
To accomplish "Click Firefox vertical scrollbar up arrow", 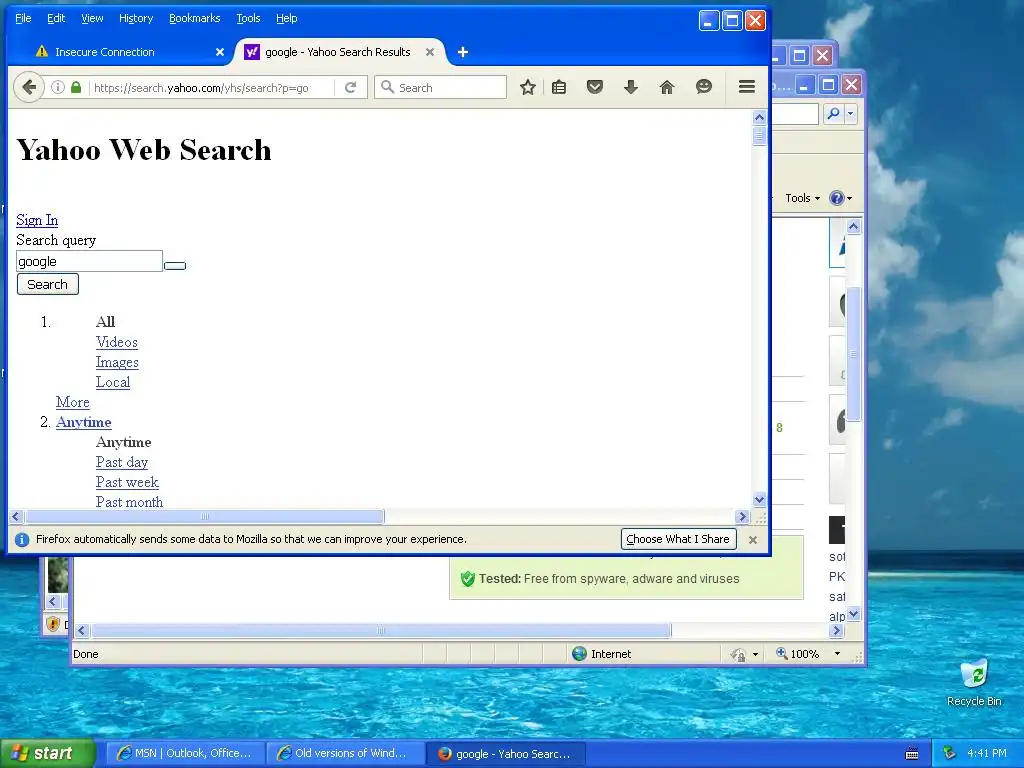I will [x=759, y=118].
